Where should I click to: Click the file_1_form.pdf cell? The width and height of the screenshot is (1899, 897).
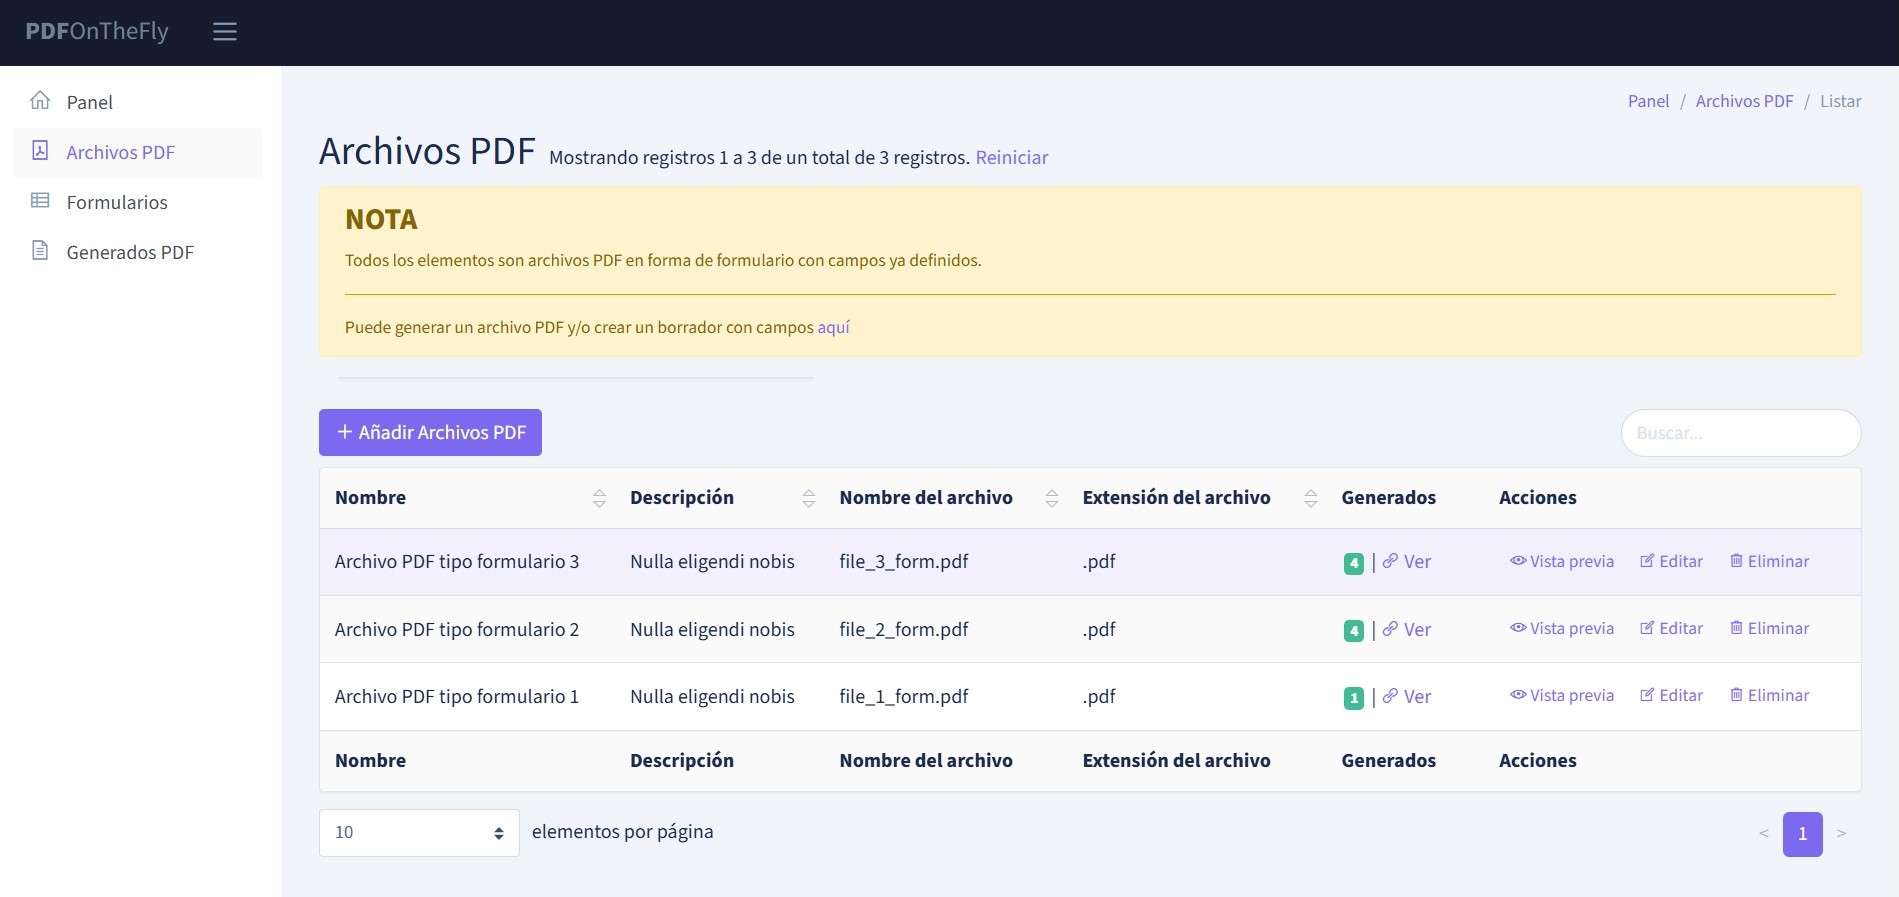(904, 697)
